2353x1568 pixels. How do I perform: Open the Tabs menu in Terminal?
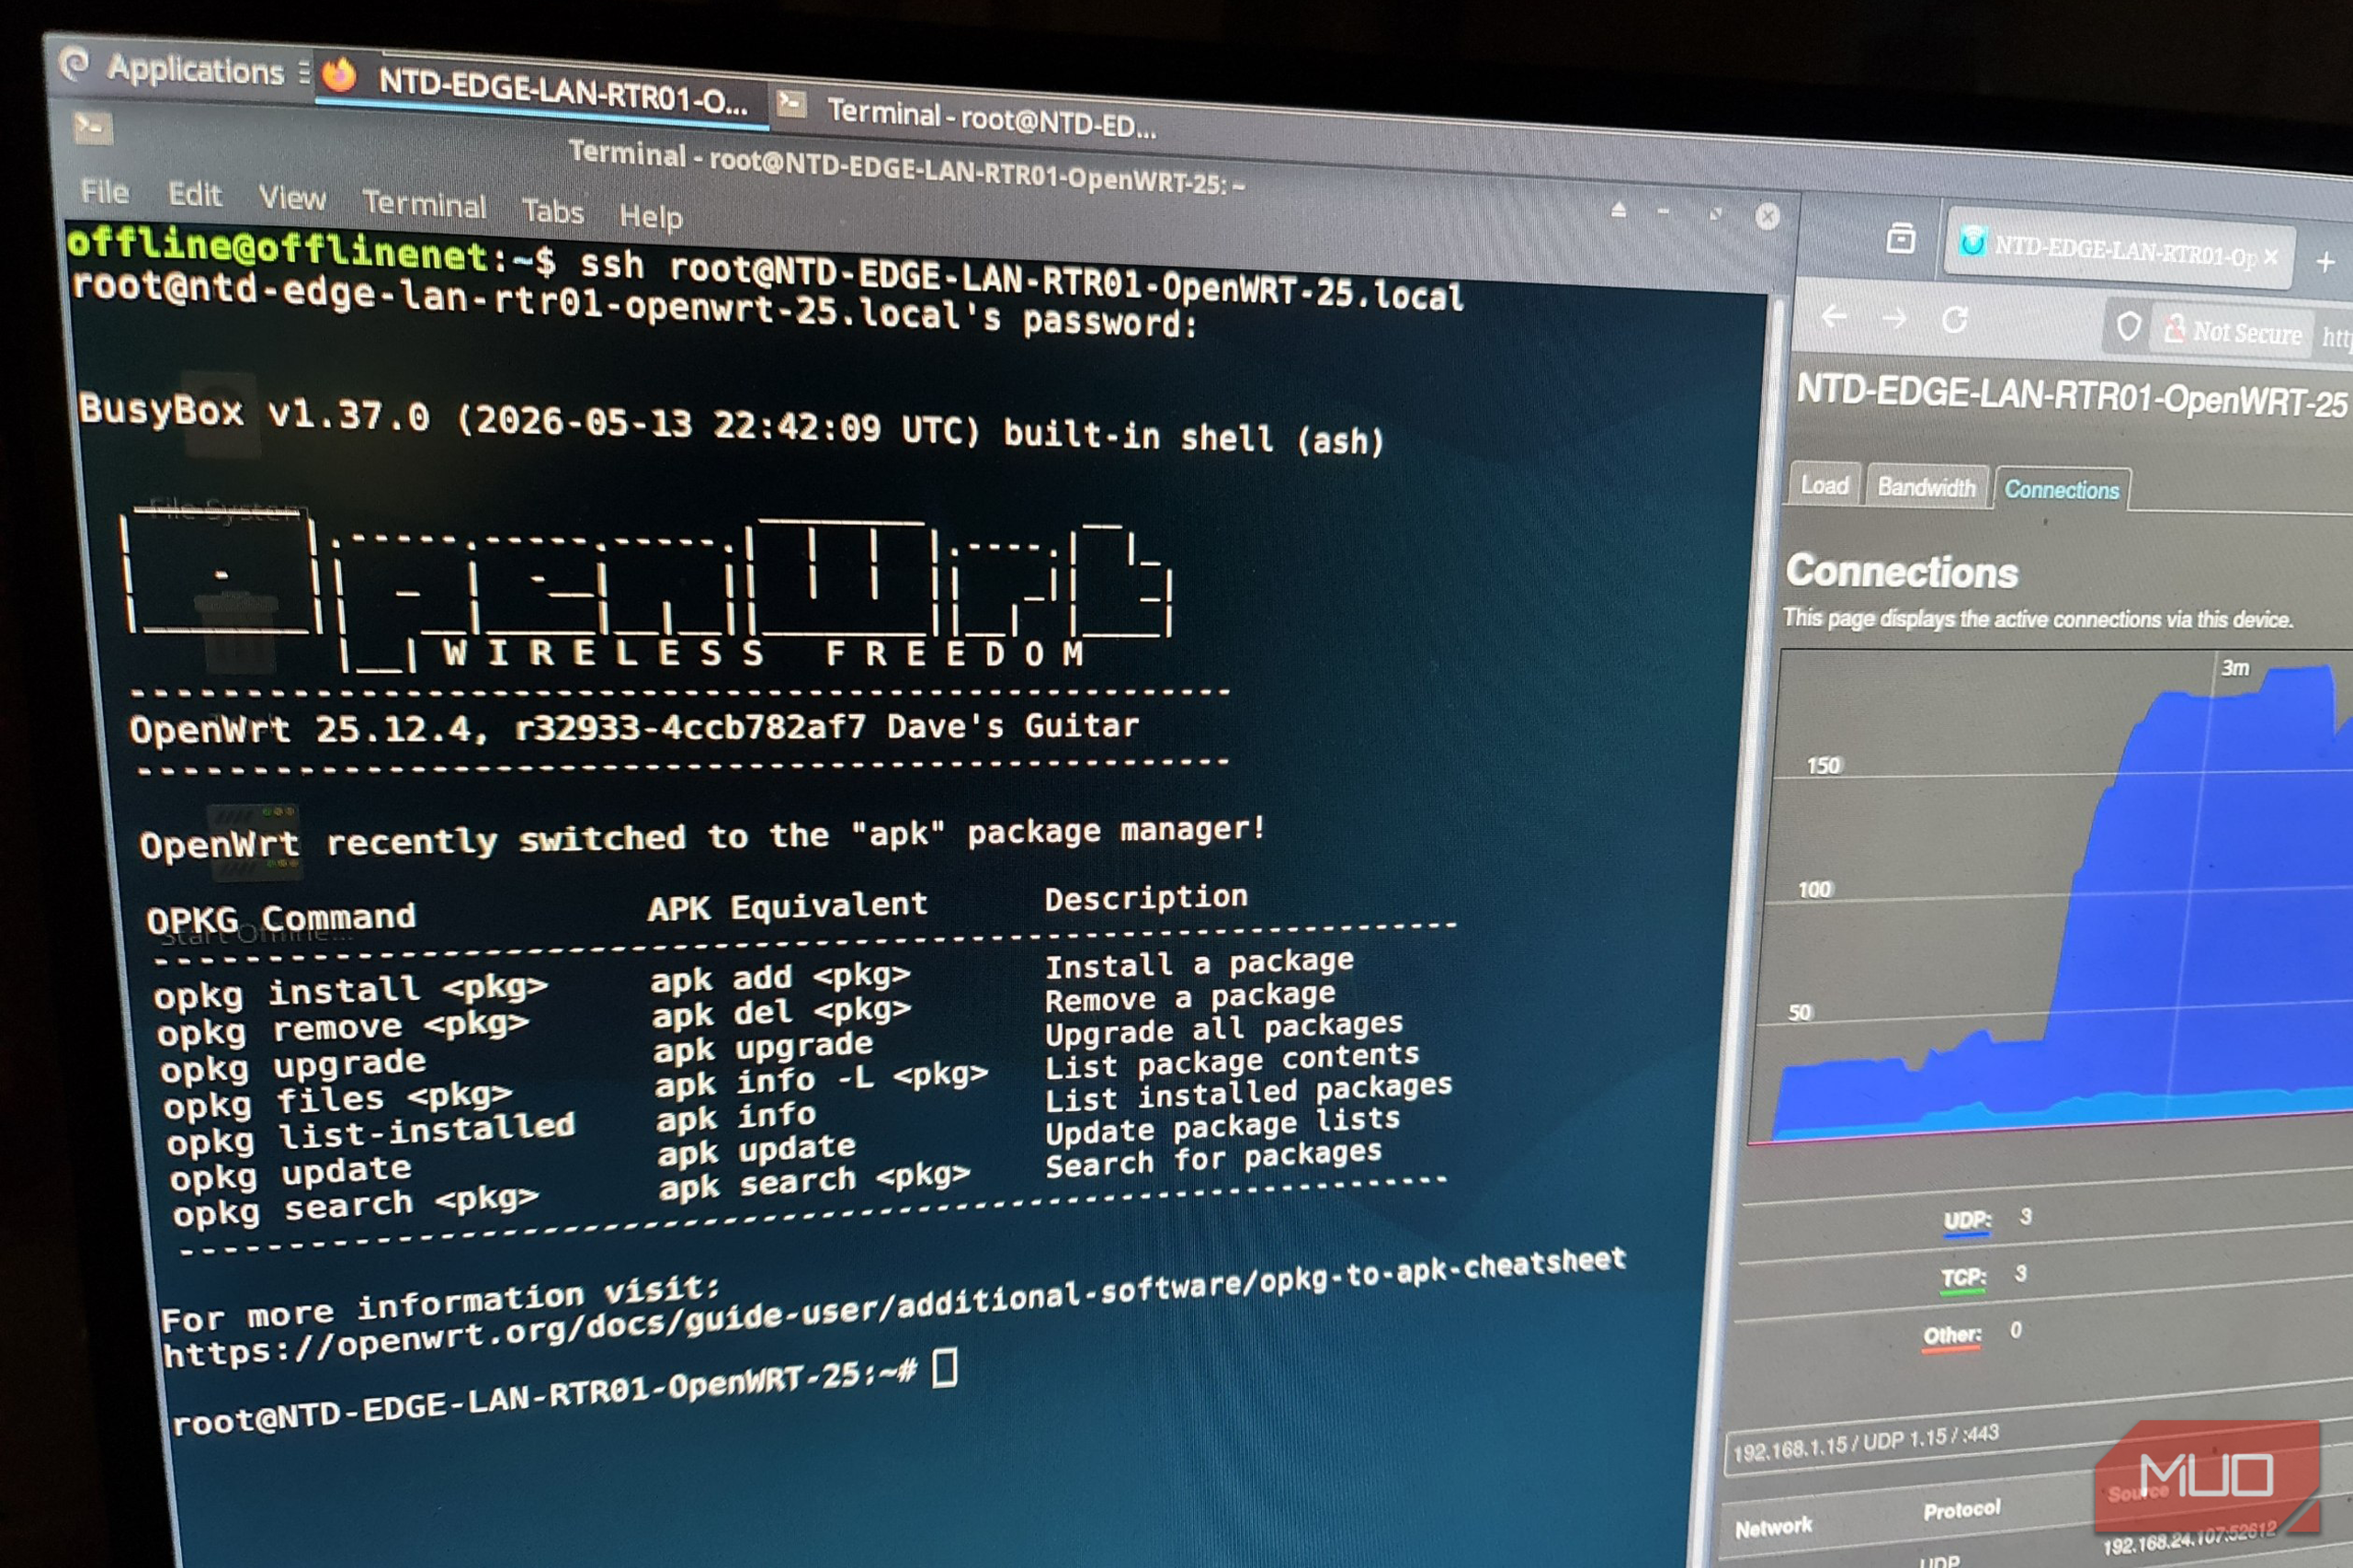coord(553,211)
